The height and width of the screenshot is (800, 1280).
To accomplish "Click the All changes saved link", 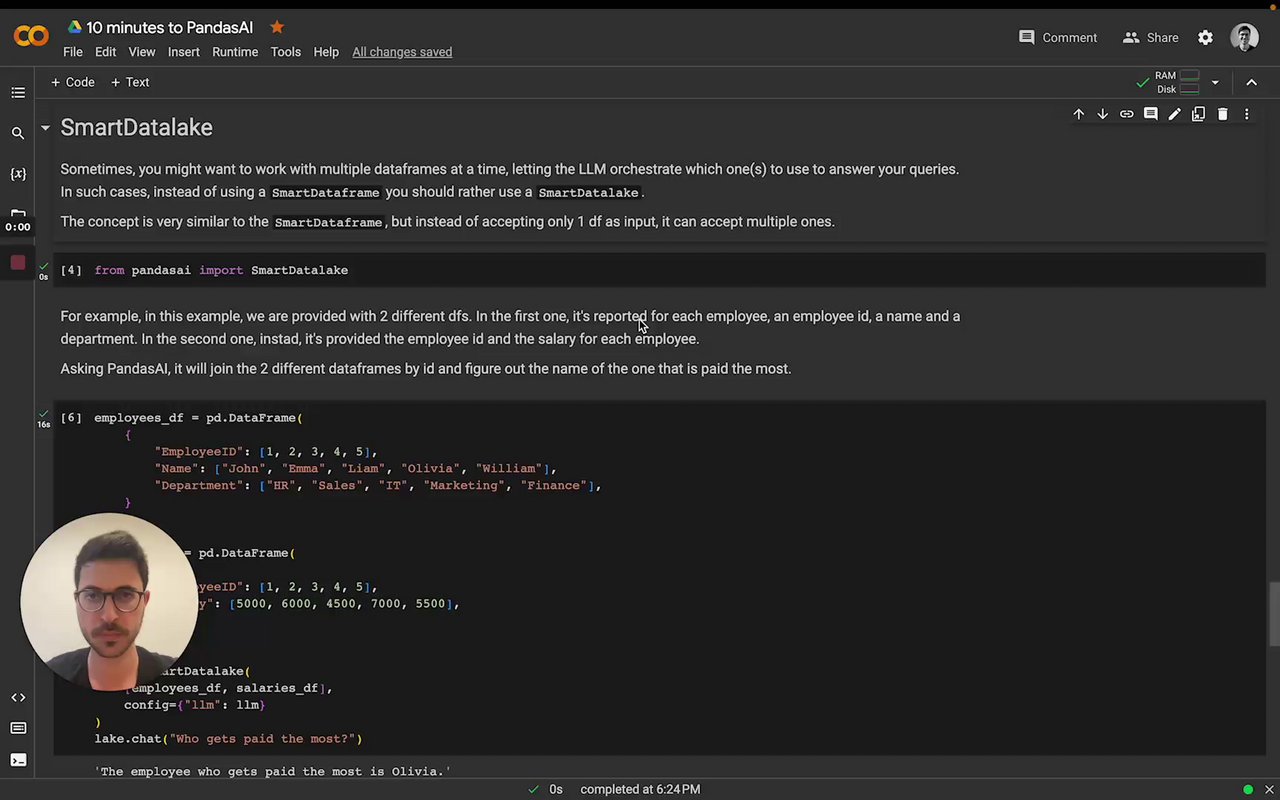I will pos(402,52).
